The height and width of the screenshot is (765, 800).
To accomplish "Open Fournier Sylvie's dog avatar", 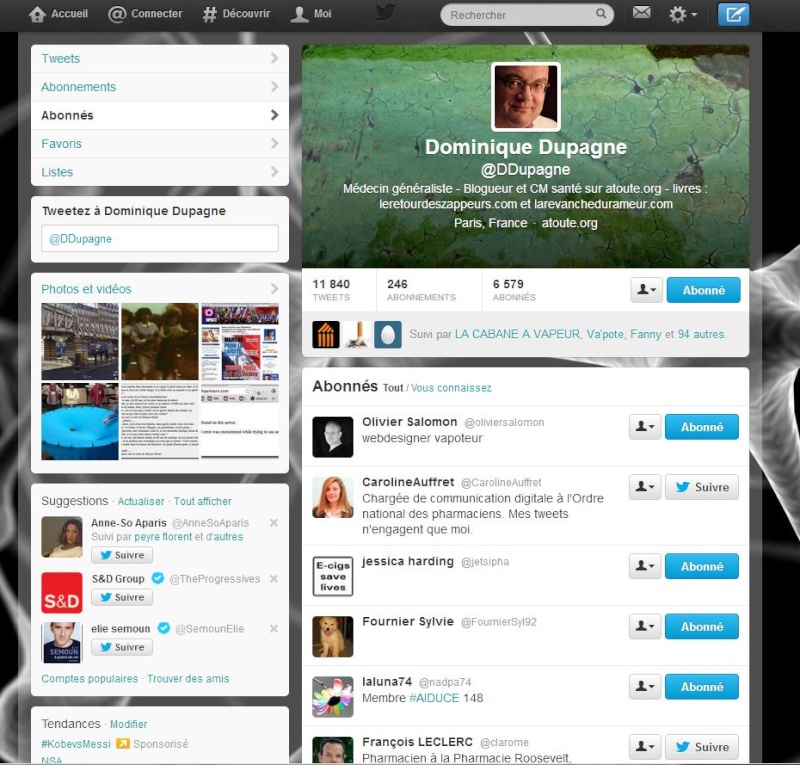I will pos(333,636).
